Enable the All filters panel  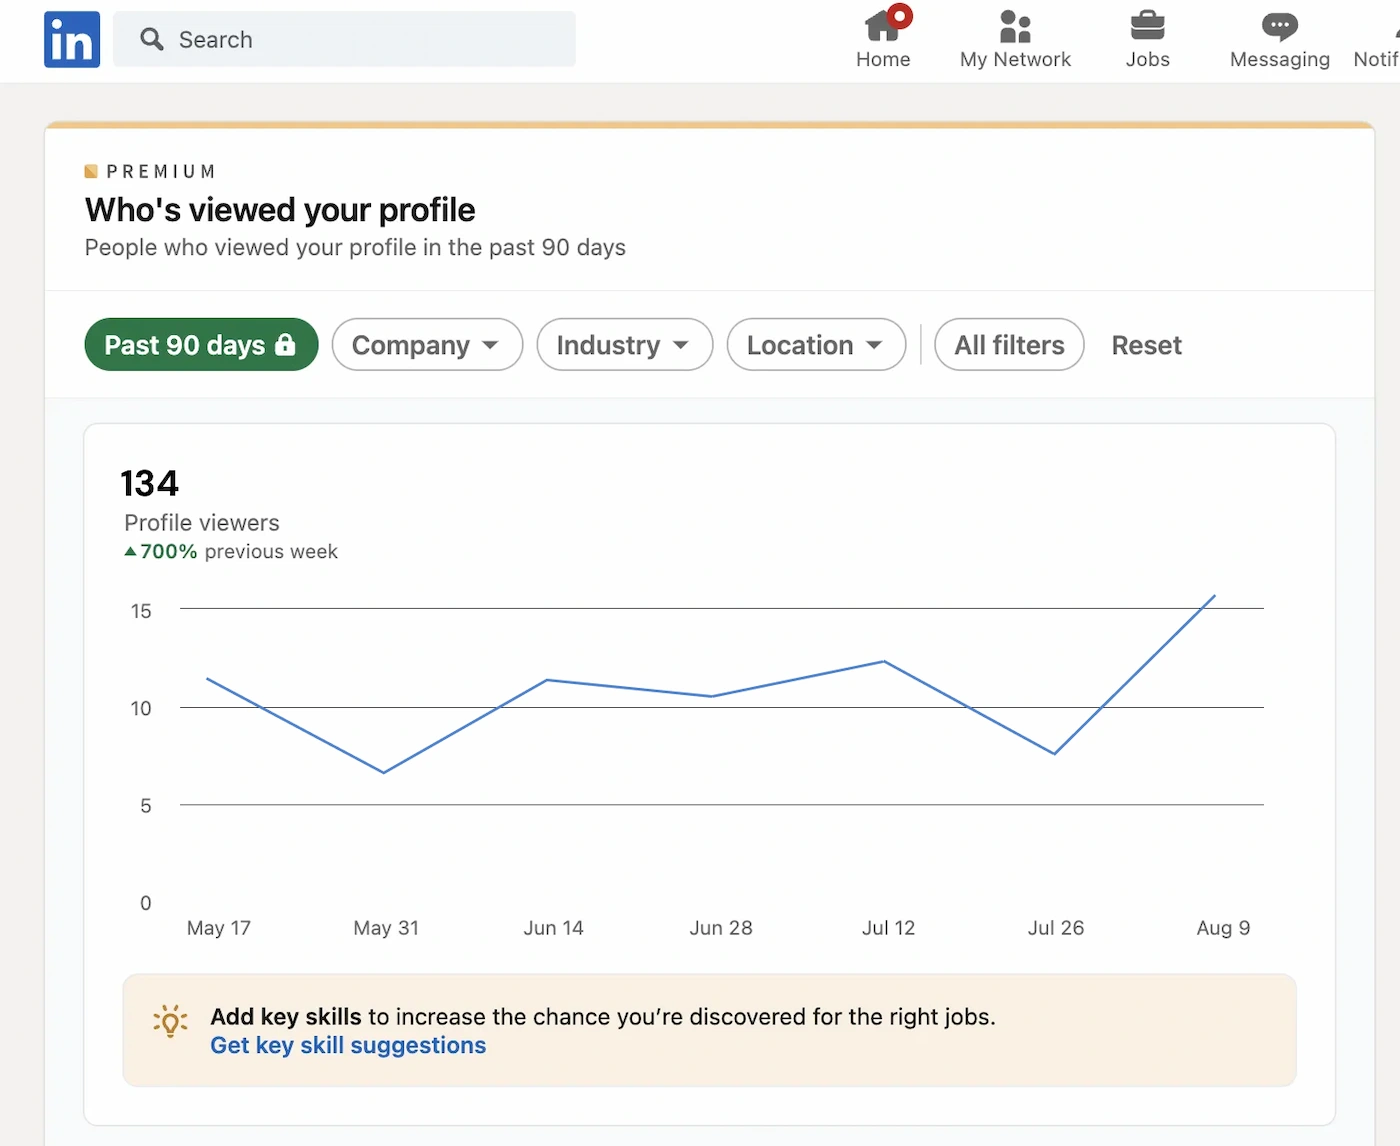1008,344
